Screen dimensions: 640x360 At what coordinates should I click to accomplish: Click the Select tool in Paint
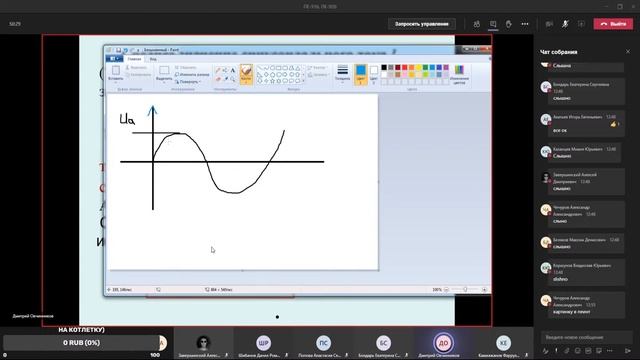(164, 74)
